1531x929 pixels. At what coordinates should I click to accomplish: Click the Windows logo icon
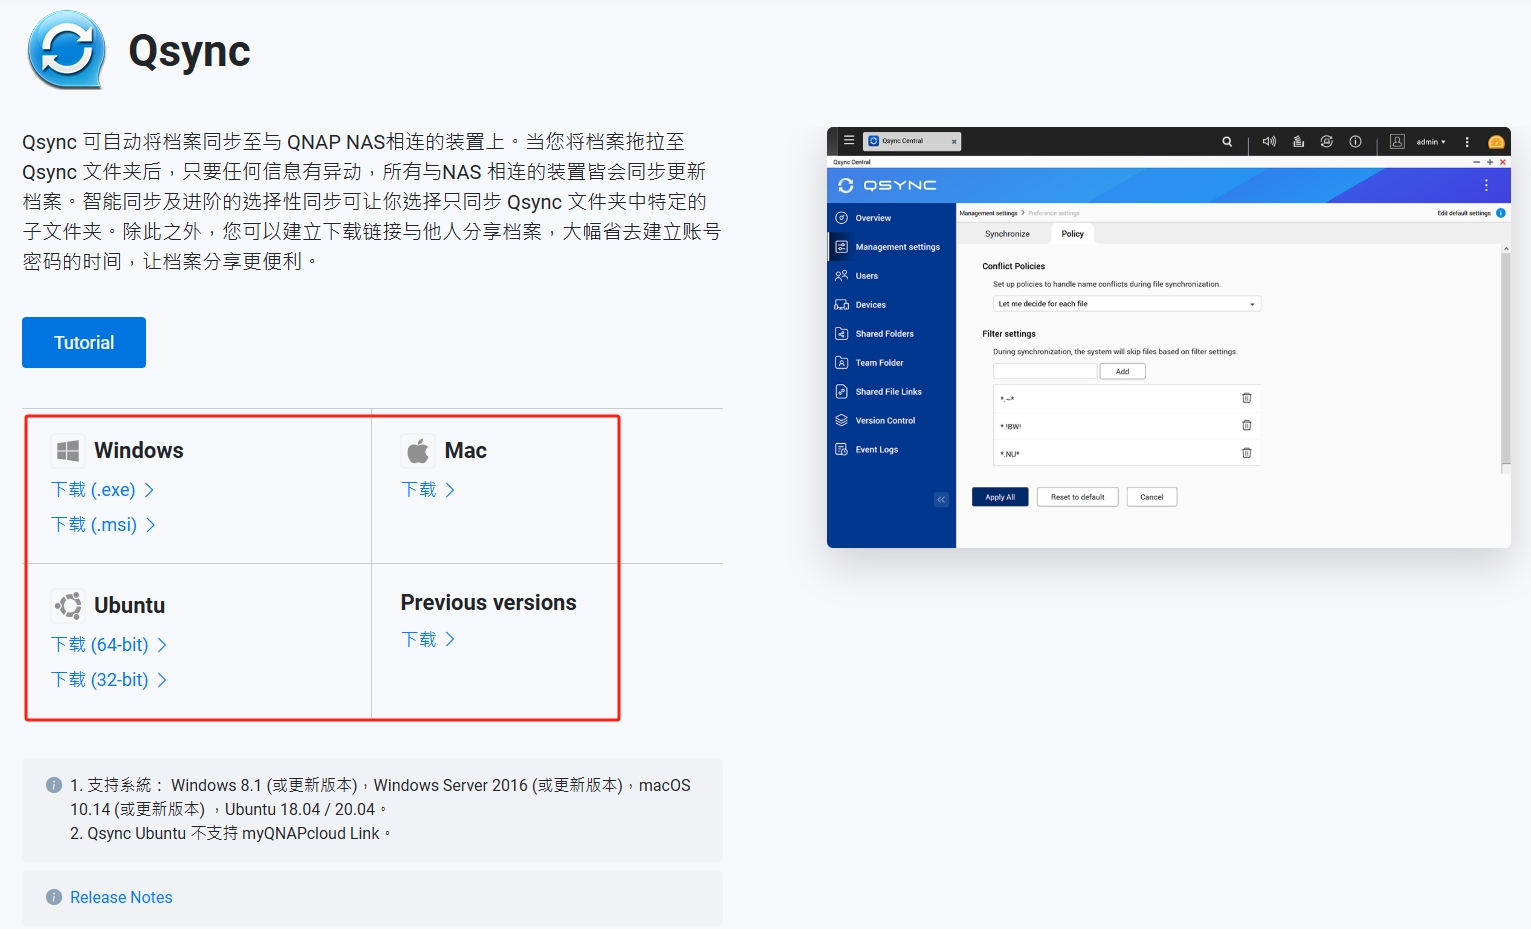click(68, 451)
